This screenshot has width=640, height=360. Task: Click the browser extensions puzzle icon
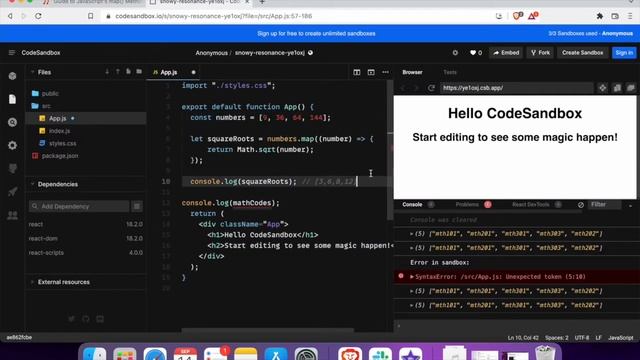tap(600, 16)
